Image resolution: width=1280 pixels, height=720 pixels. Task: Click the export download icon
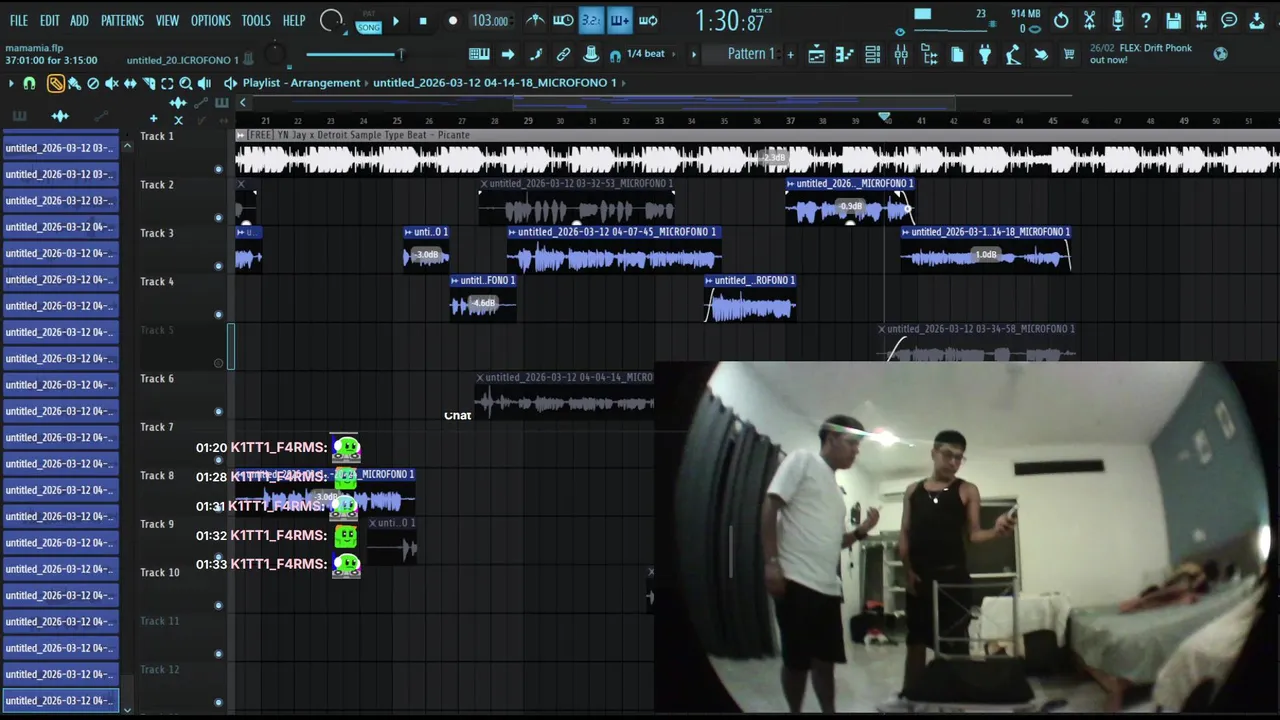1258,21
